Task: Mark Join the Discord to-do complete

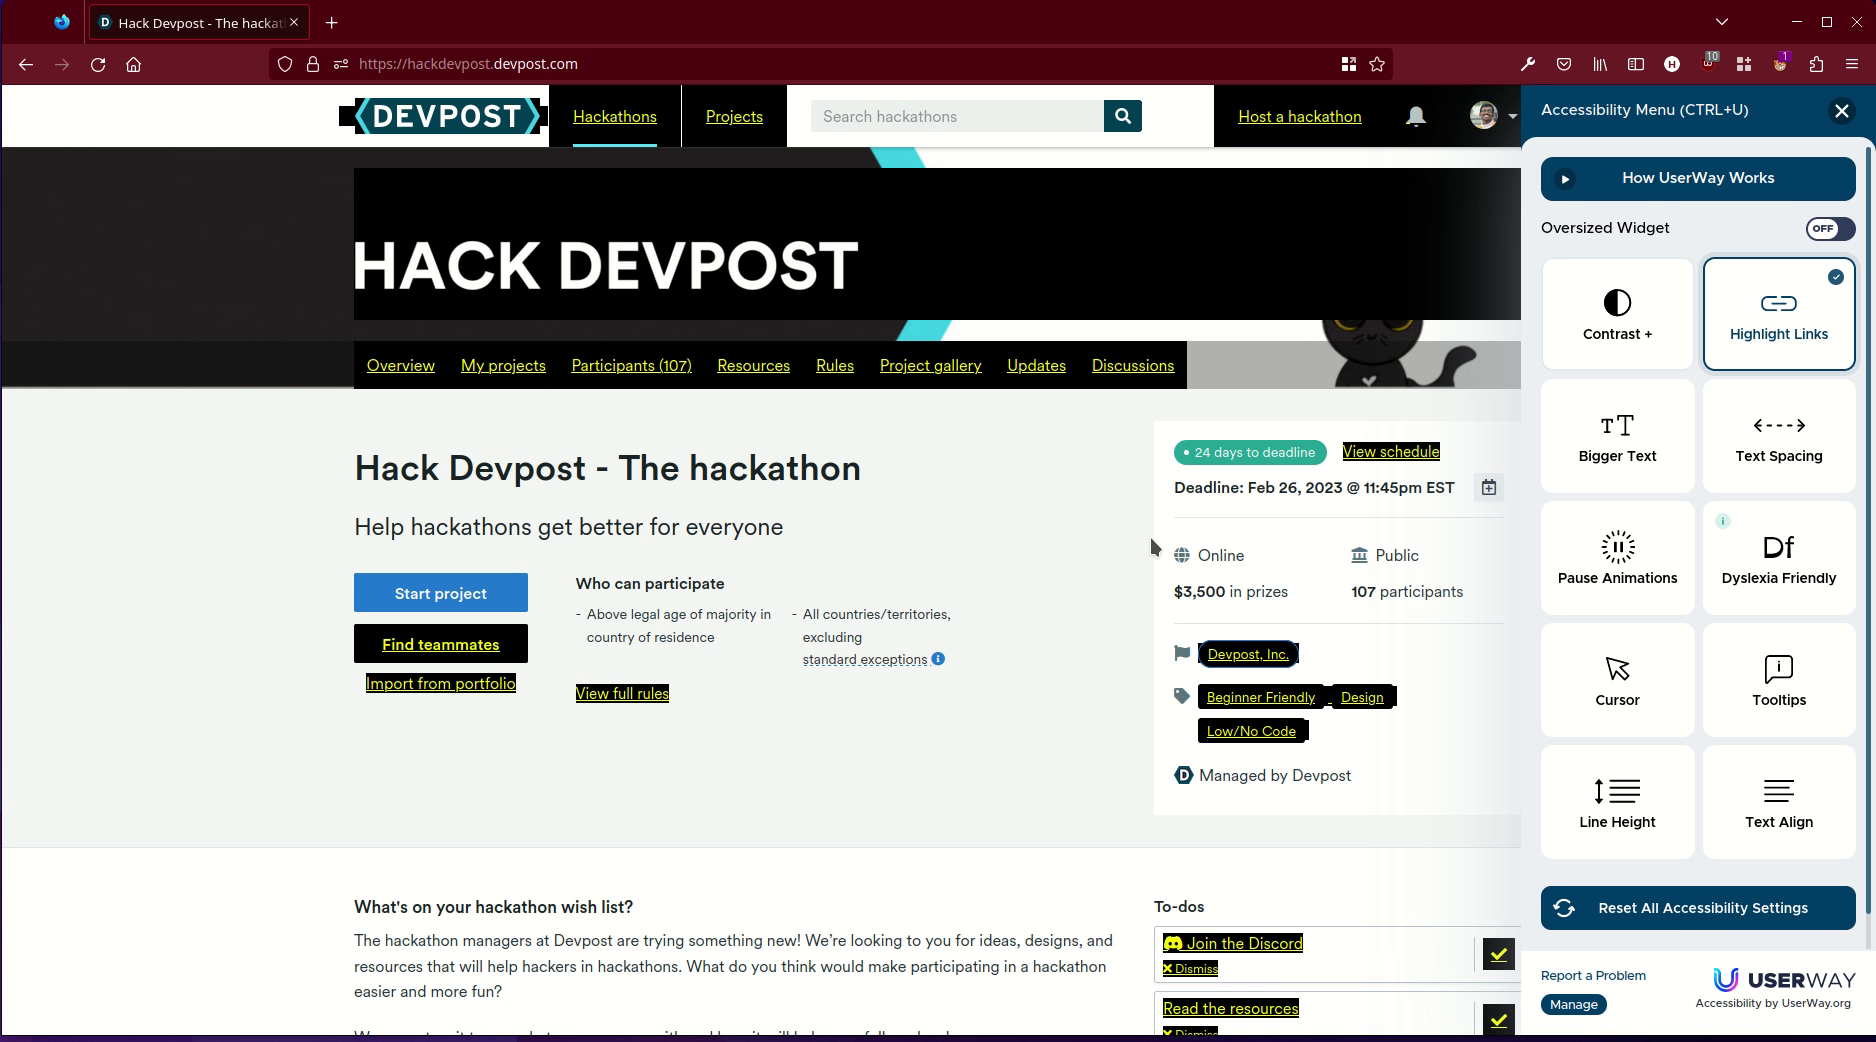Action: pyautogui.click(x=1497, y=954)
